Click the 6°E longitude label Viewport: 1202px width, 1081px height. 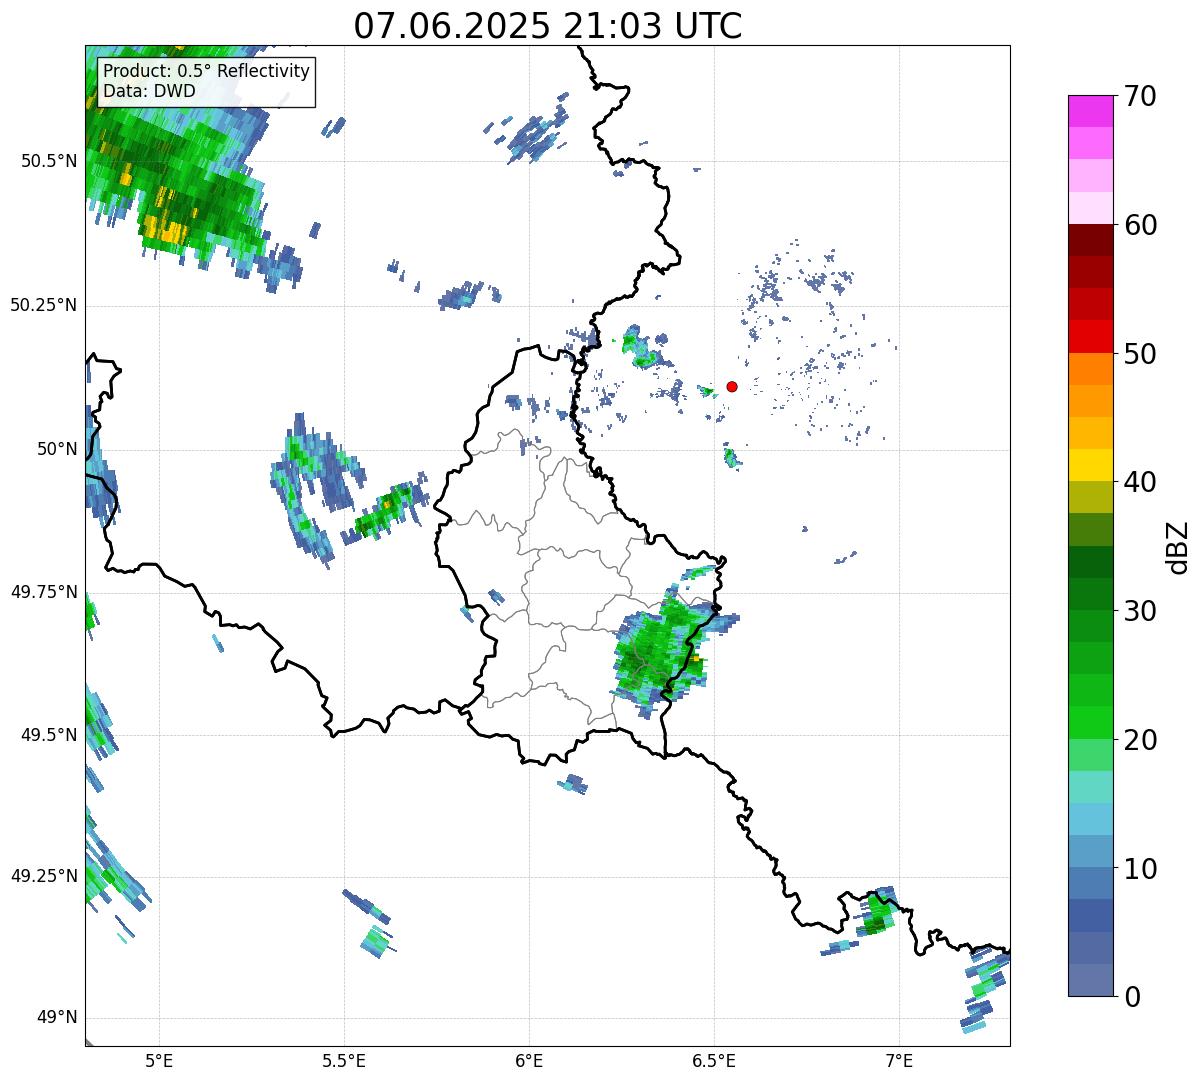point(529,1061)
